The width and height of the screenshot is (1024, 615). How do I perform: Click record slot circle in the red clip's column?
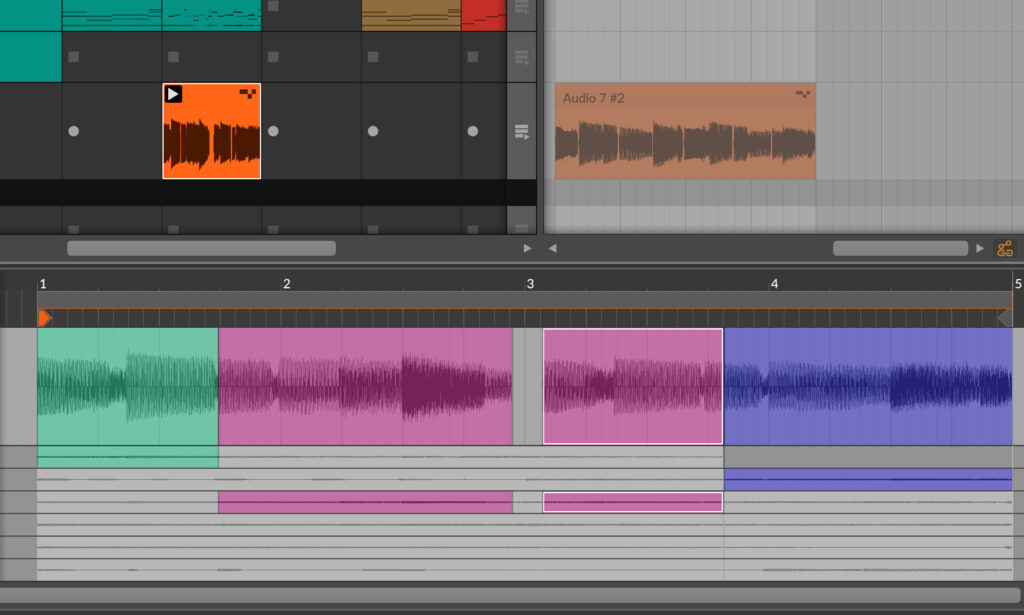tap(473, 131)
